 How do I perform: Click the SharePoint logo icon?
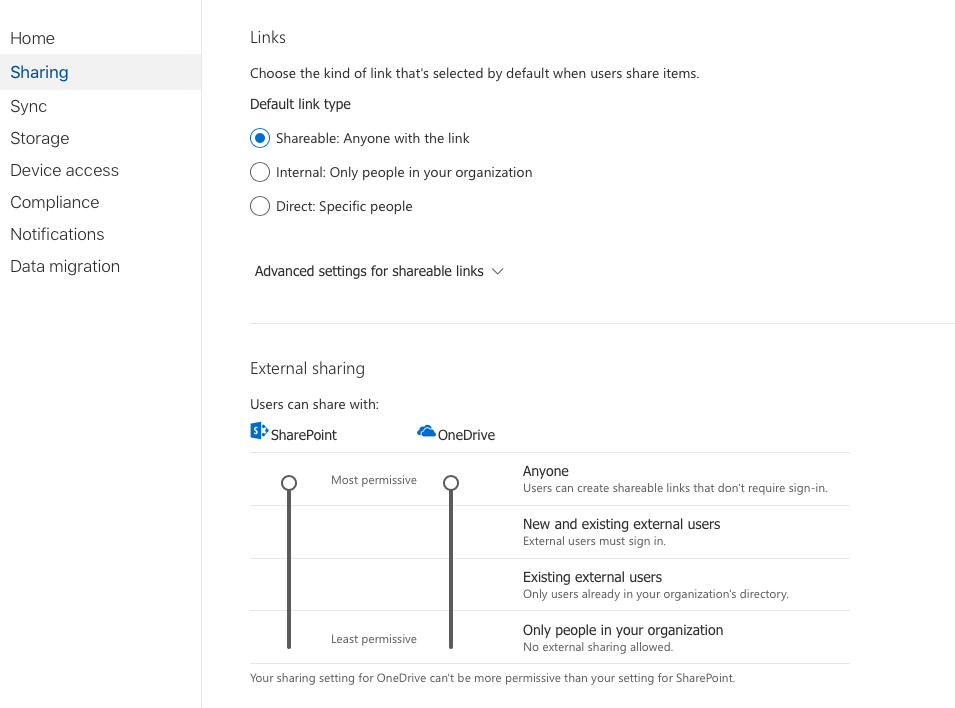[x=259, y=431]
